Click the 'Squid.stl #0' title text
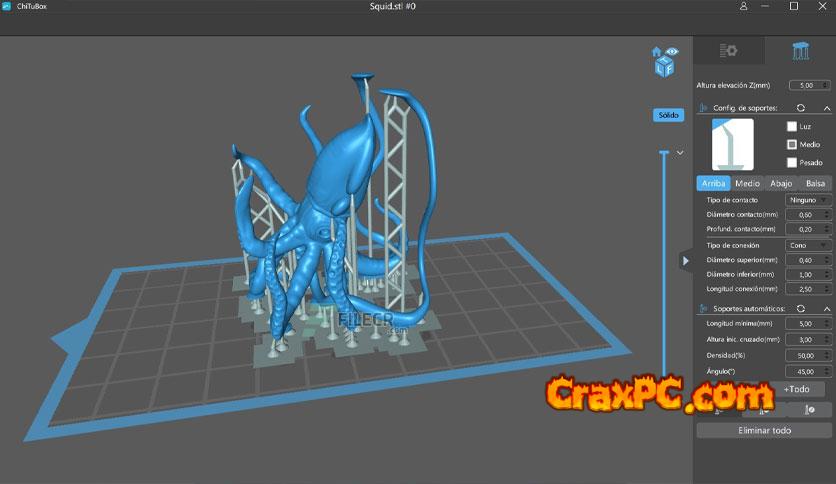 click(x=392, y=6)
